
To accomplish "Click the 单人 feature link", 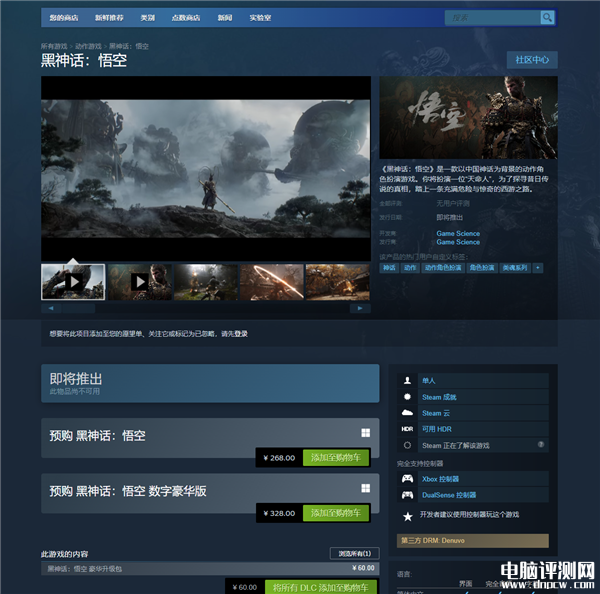I will 429,380.
